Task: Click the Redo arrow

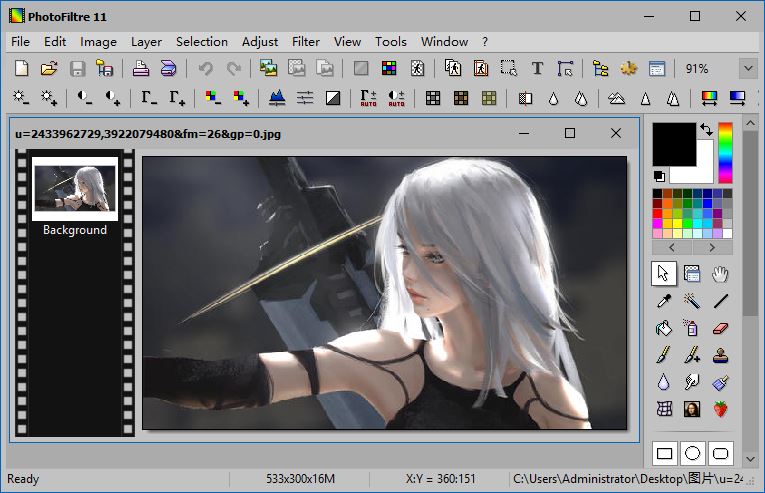Action: pos(234,68)
